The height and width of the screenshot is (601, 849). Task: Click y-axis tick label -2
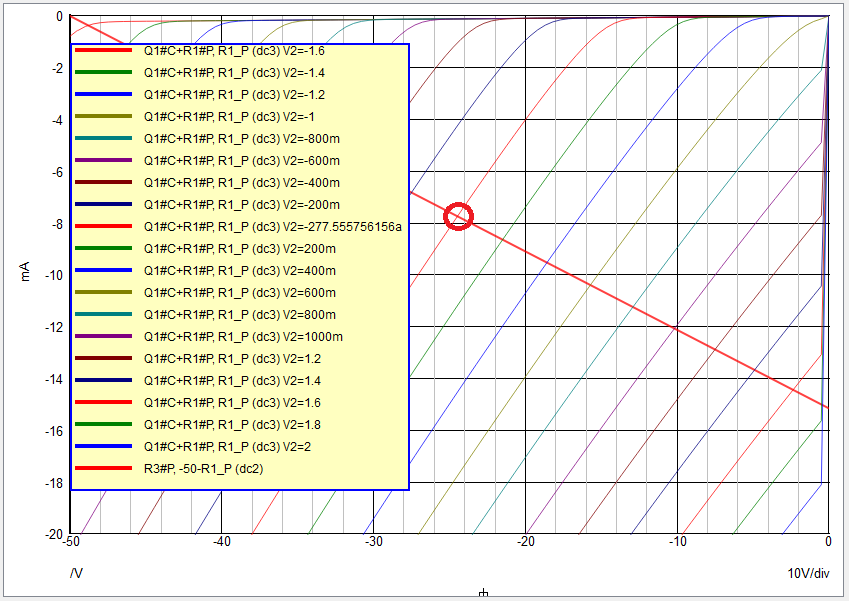tap(57, 69)
